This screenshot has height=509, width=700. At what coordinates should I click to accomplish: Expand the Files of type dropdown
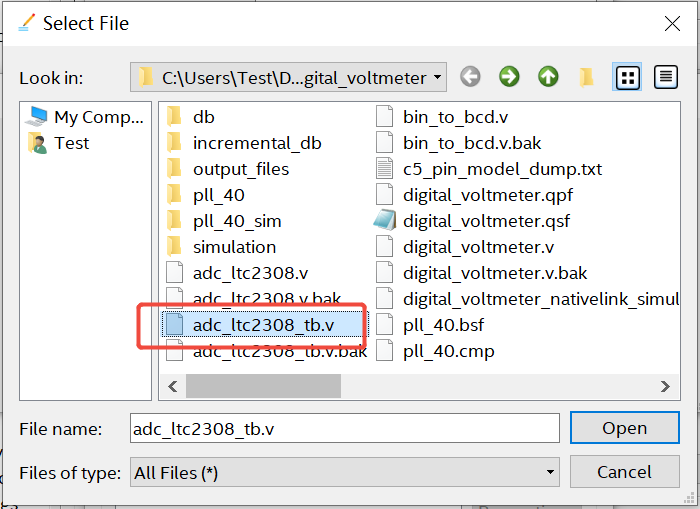(x=345, y=472)
